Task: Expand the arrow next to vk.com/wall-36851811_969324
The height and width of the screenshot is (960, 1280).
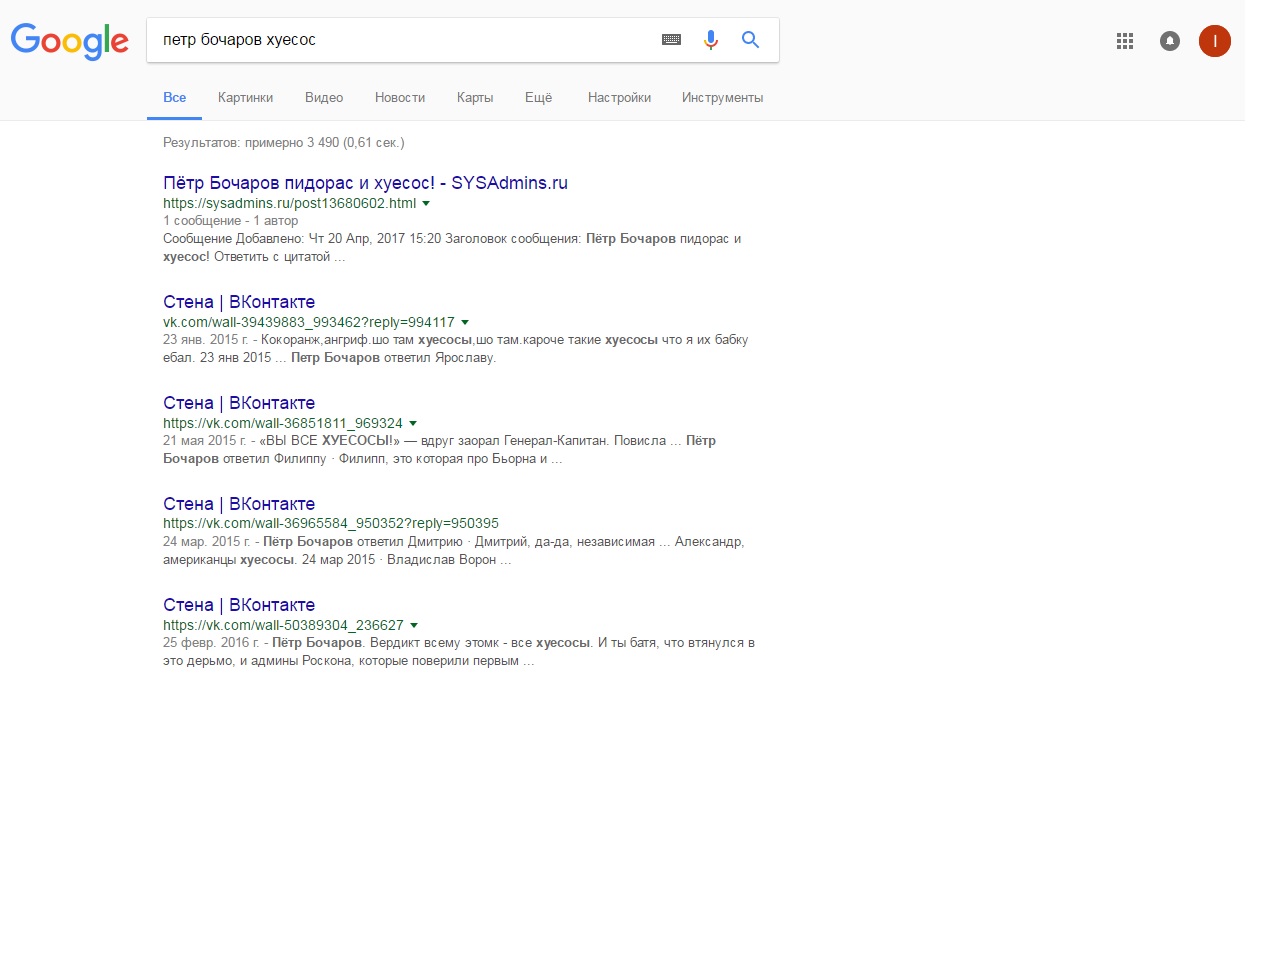Action: pyautogui.click(x=413, y=423)
